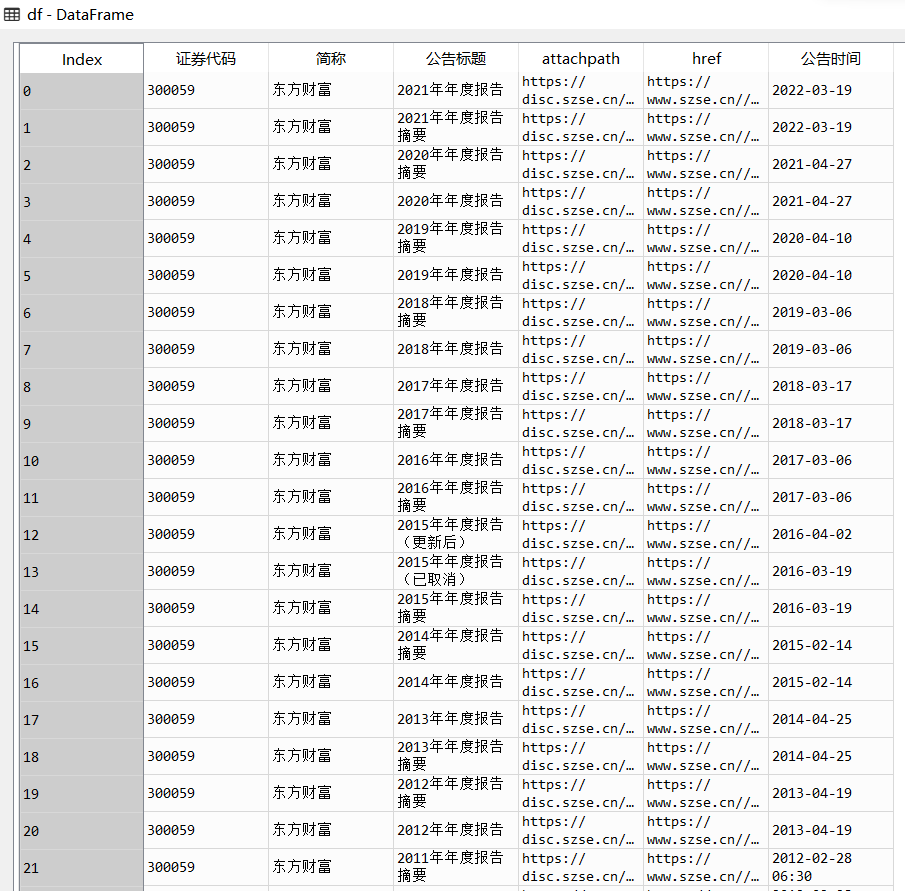Select the 2012-02-28 06:30 date cell
This screenshot has width=905, height=891.
pos(831,867)
